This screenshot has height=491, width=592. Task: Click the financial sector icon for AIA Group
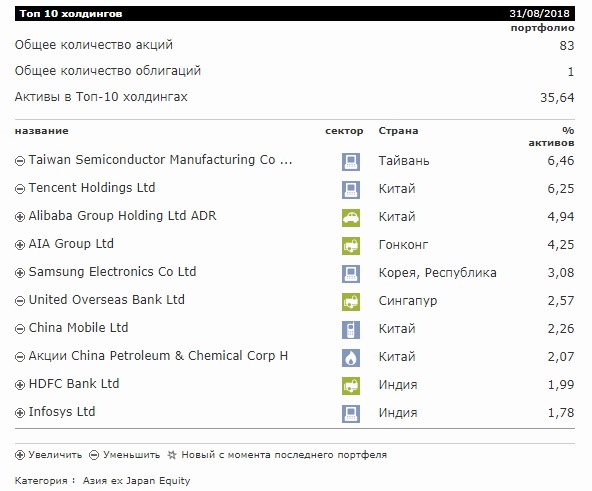(351, 246)
